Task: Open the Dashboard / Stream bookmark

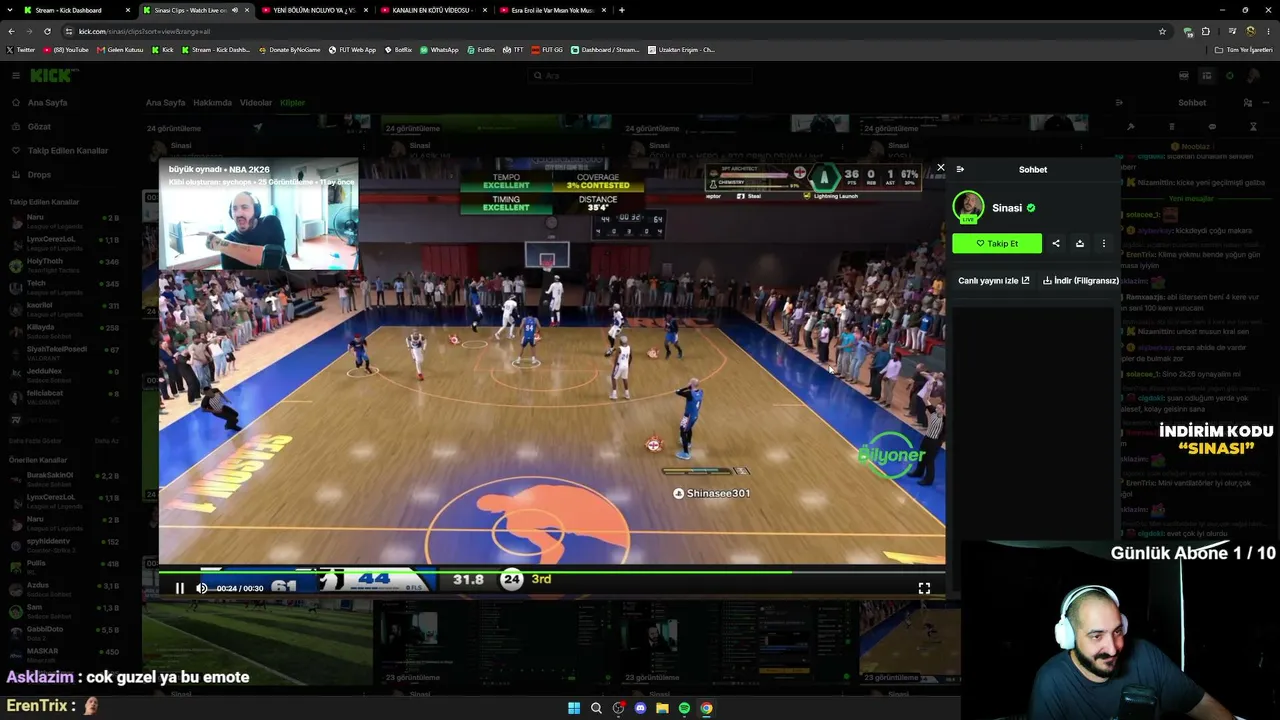Action: tap(605, 50)
